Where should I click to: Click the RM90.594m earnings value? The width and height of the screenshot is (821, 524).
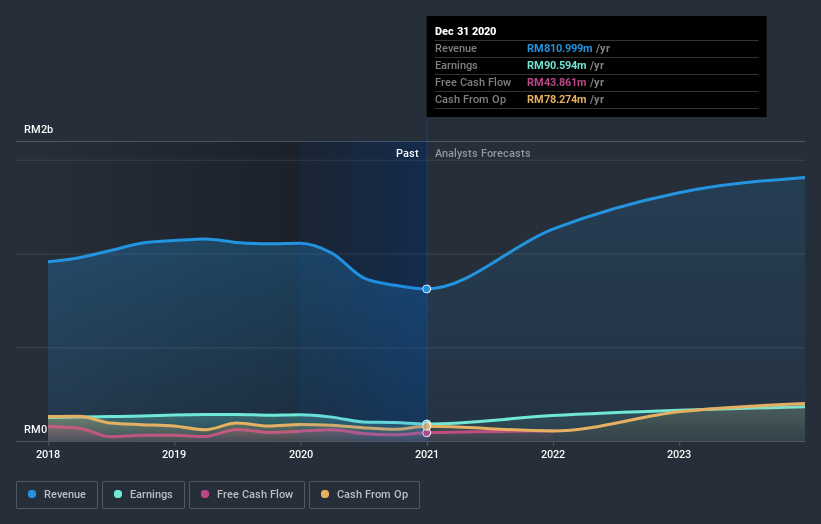click(x=556, y=65)
